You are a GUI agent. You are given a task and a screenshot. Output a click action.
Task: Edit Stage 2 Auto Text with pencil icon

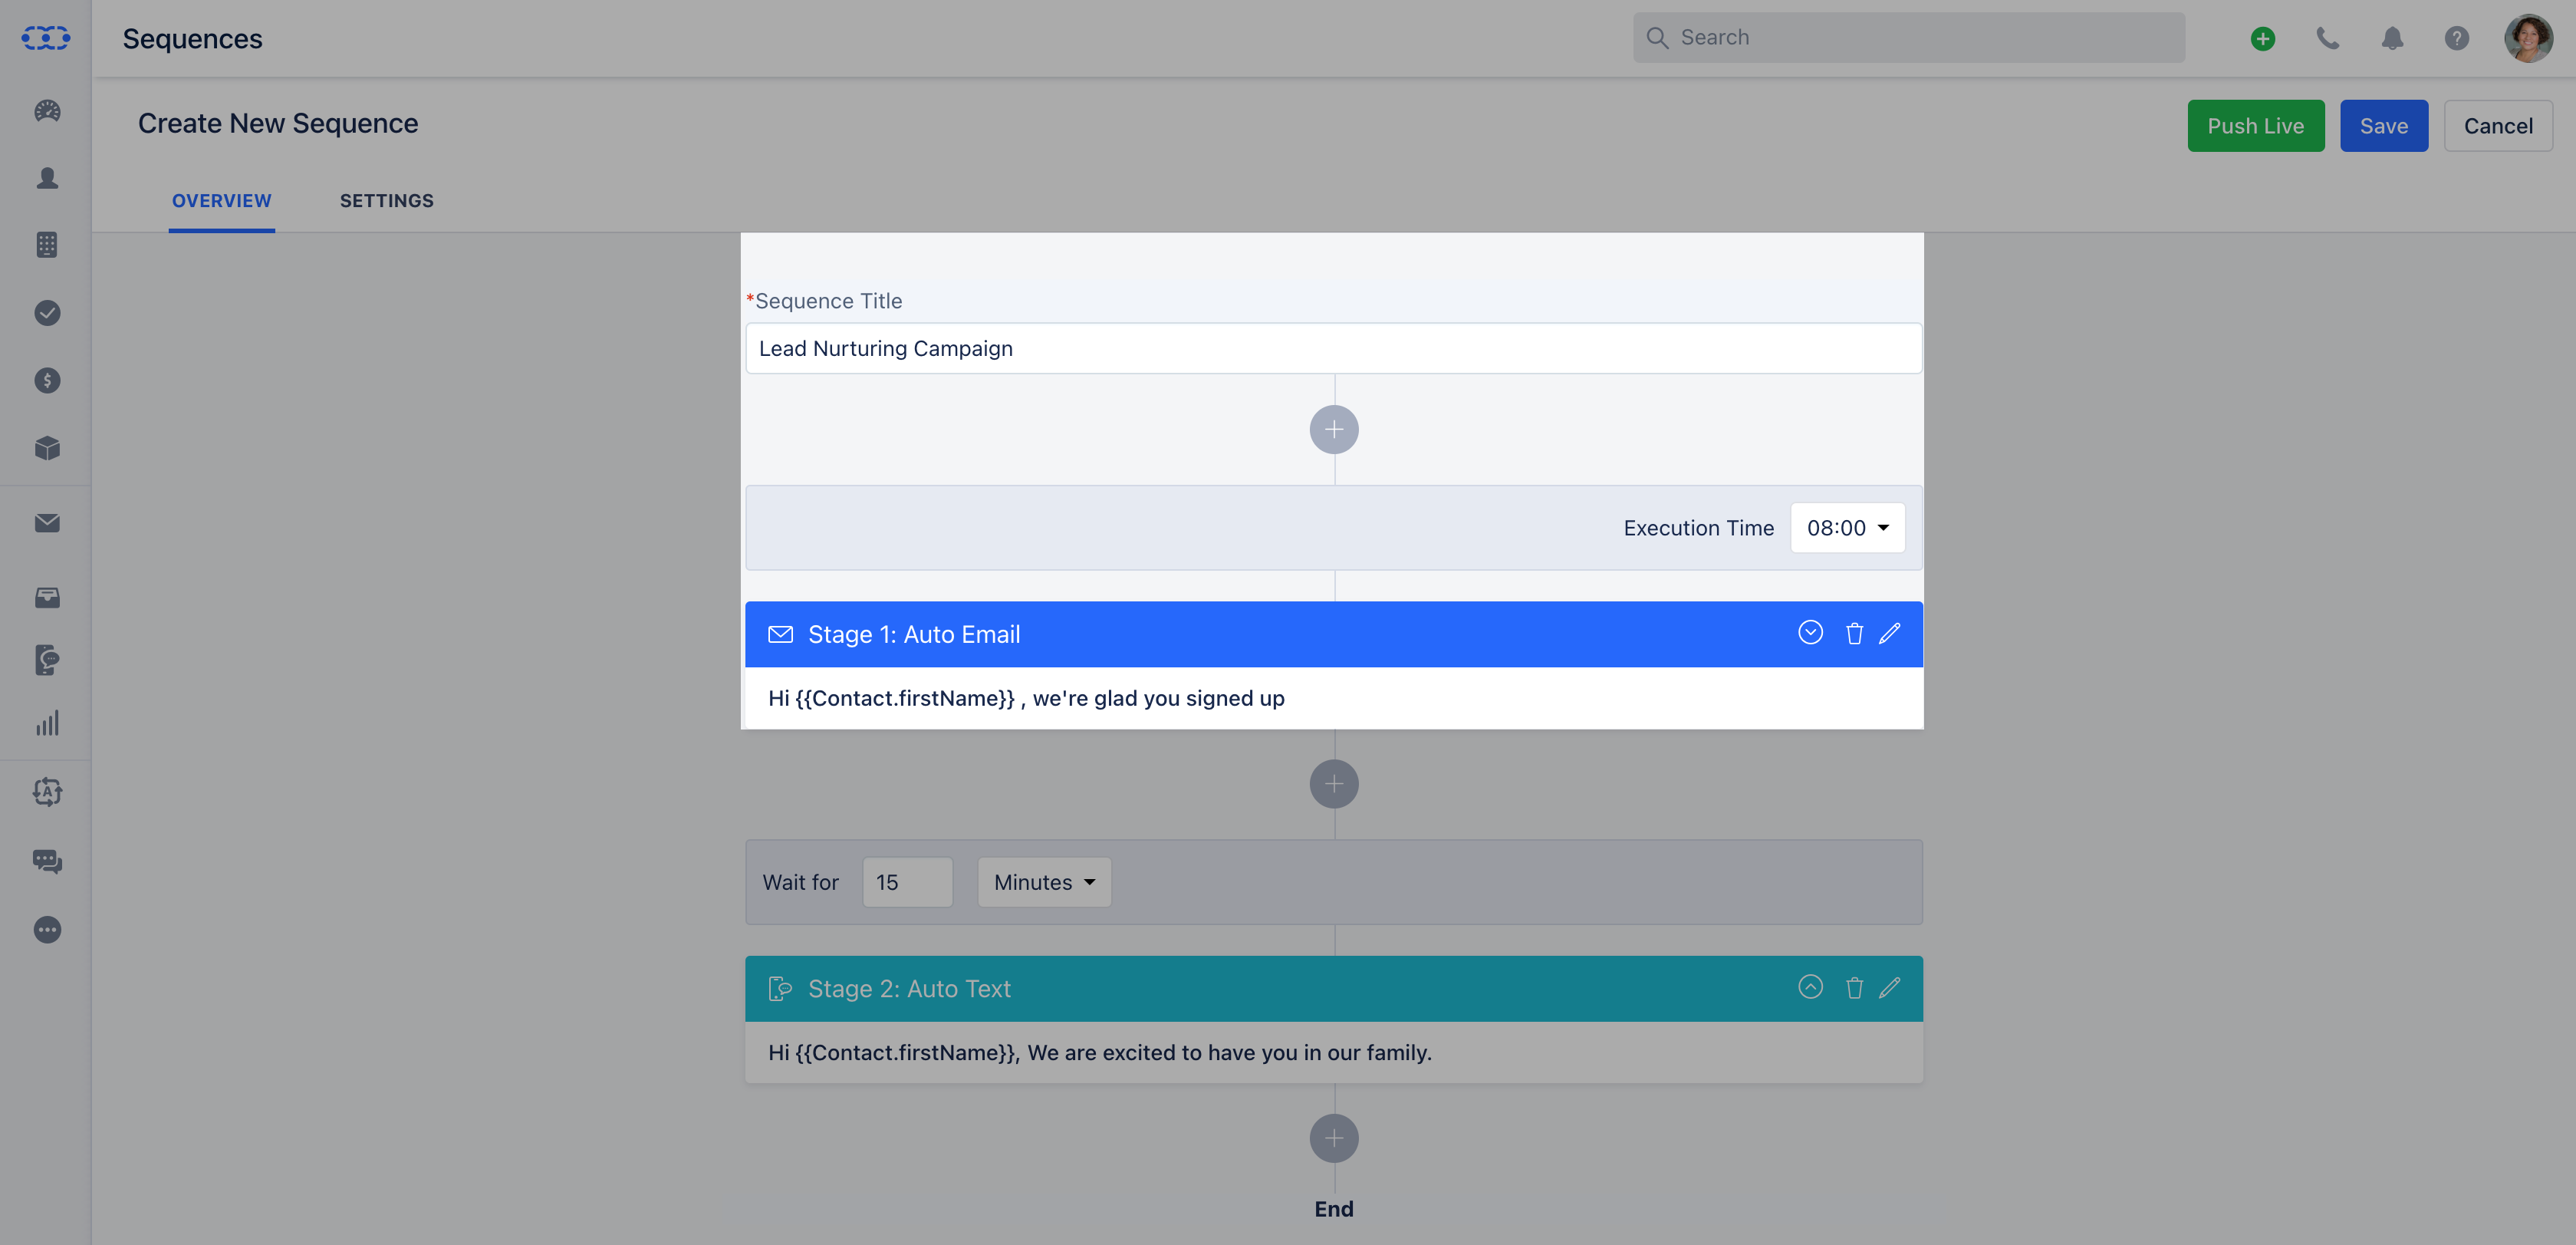point(1890,988)
